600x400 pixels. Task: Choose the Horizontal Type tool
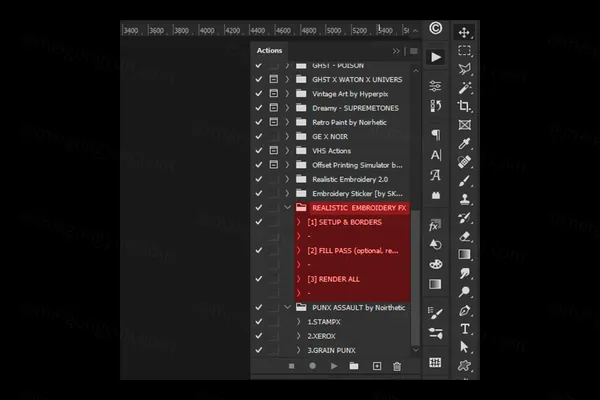pos(465,328)
